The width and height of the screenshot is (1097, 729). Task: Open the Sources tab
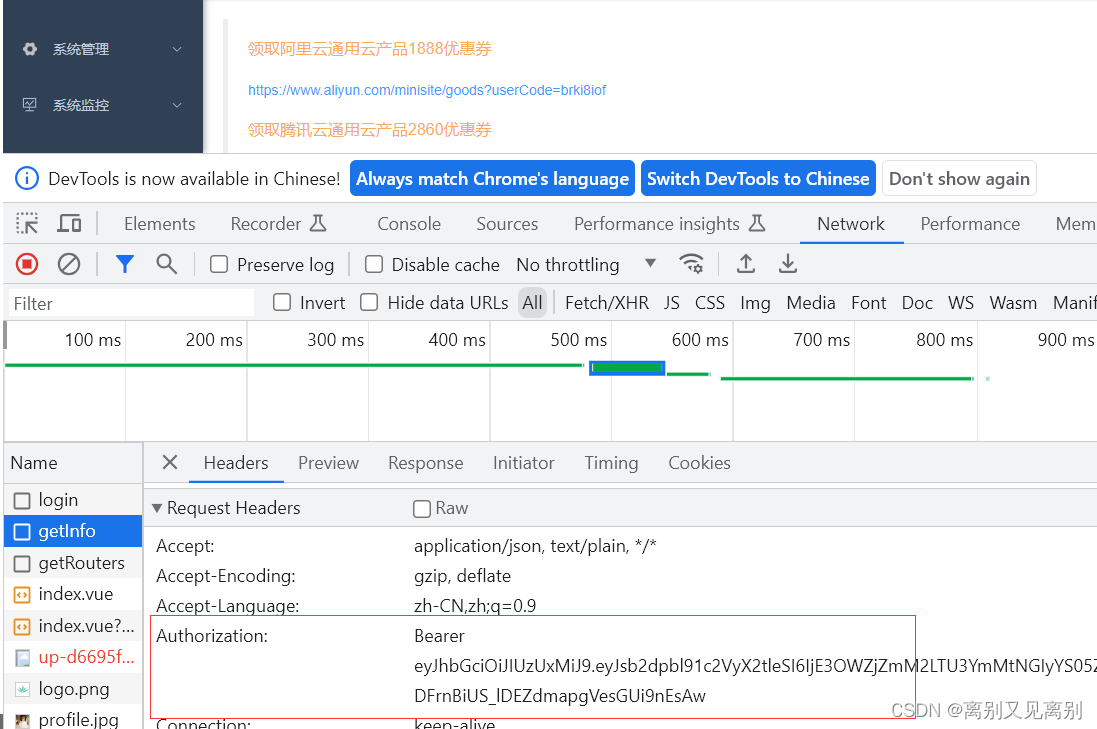(507, 224)
